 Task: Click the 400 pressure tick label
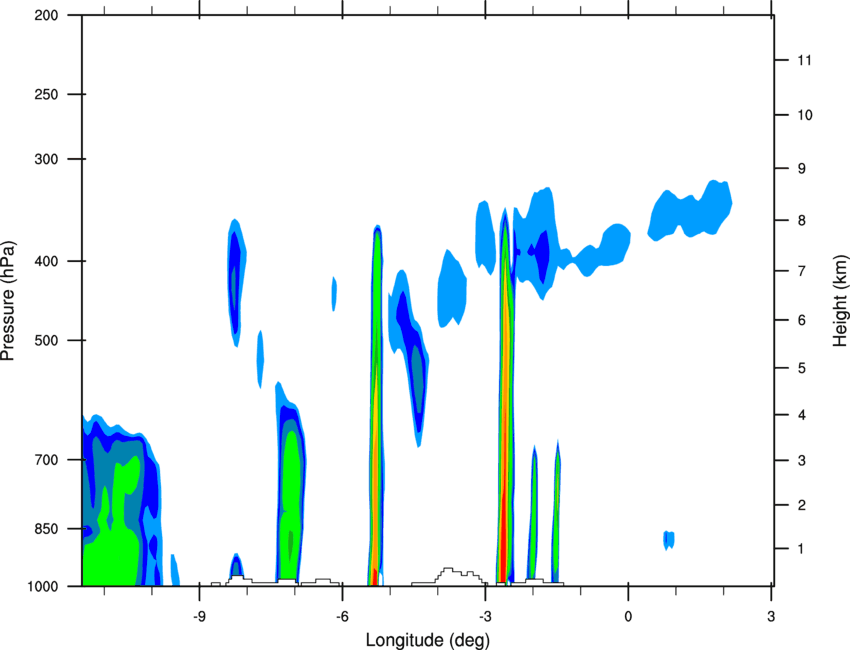pyautogui.click(x=46, y=261)
